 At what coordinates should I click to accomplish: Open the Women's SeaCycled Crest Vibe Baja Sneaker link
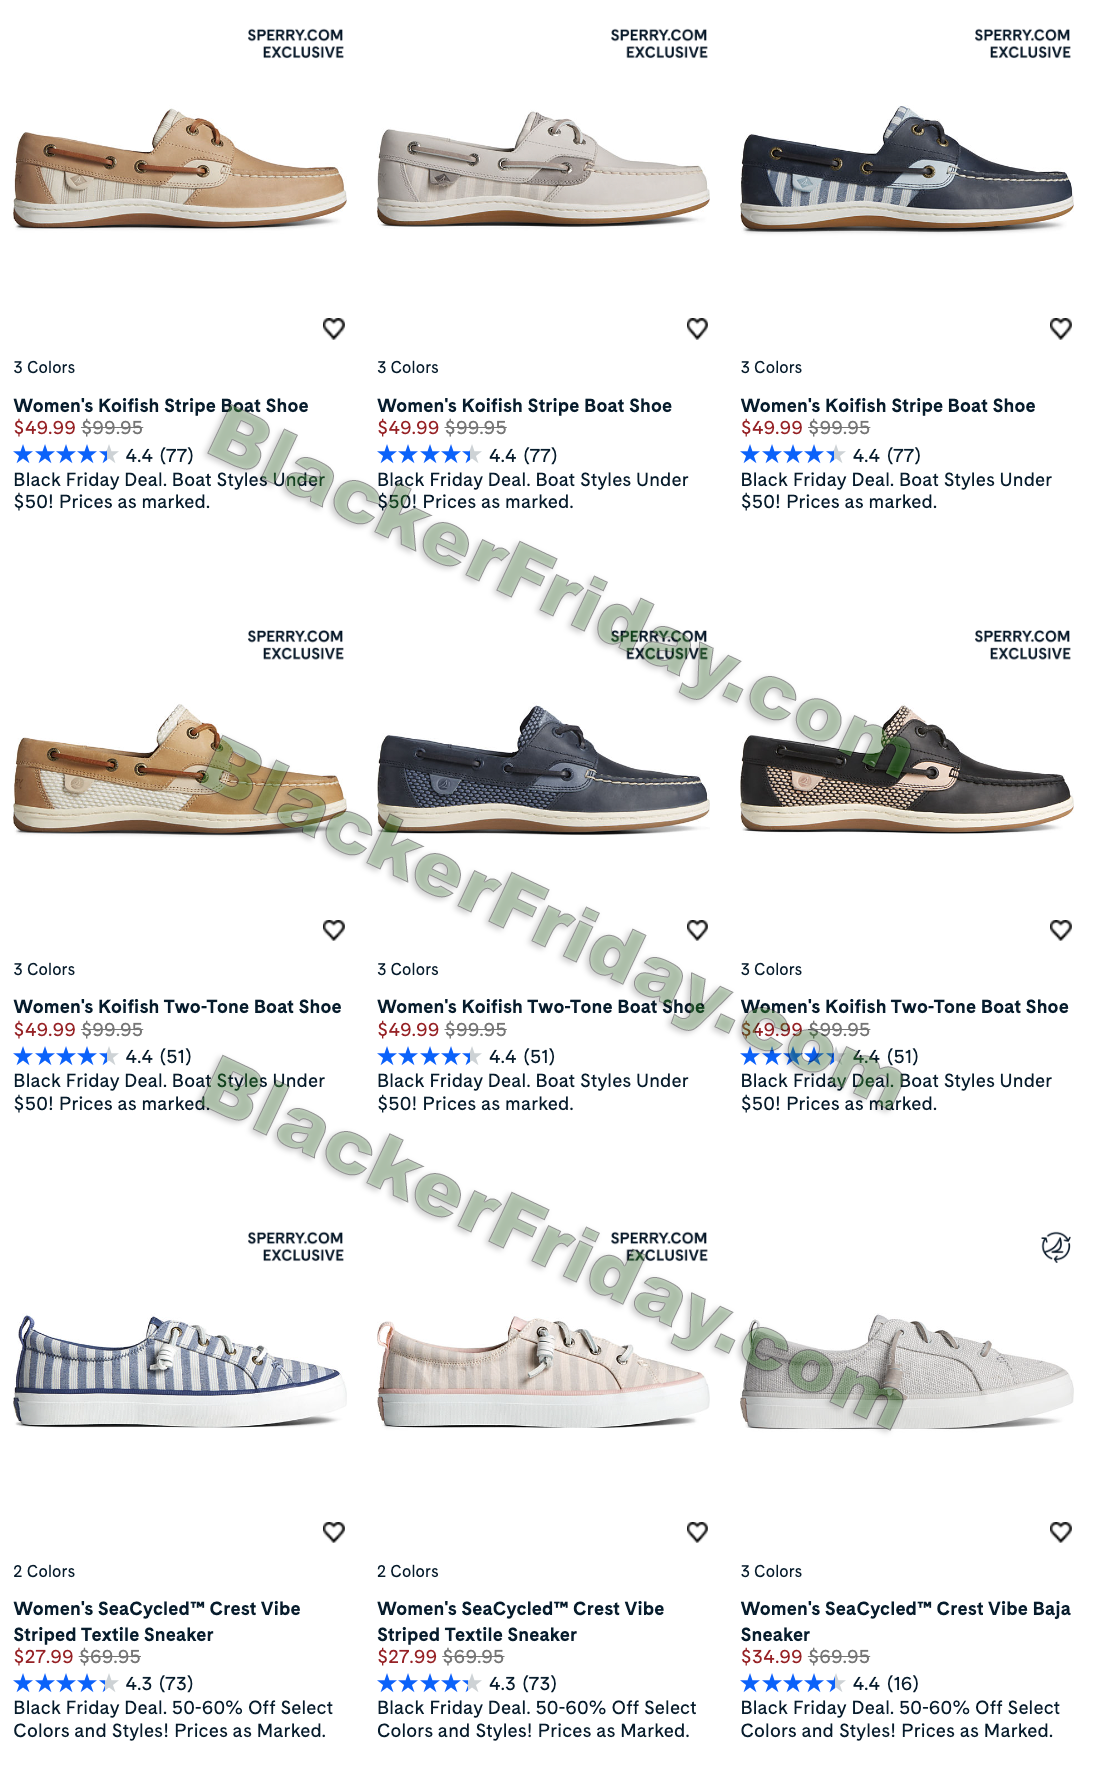(905, 1621)
